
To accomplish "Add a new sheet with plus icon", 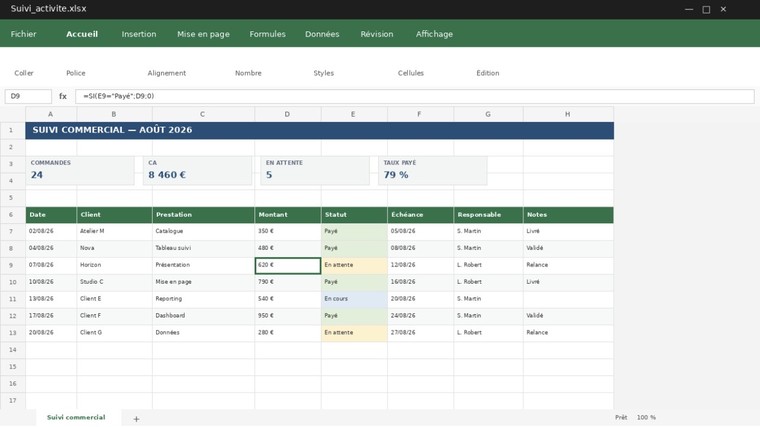I will 136,418.
